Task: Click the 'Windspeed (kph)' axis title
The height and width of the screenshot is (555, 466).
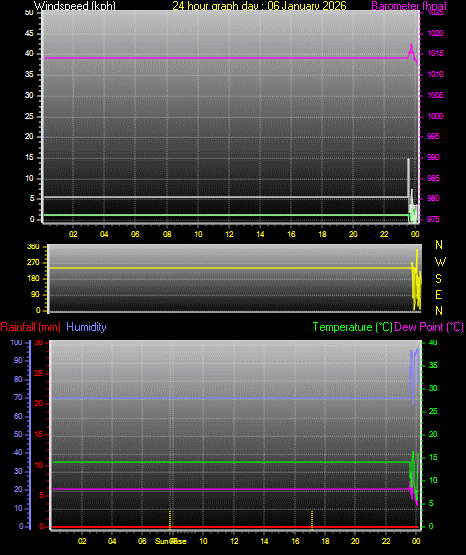Action: (75, 5)
